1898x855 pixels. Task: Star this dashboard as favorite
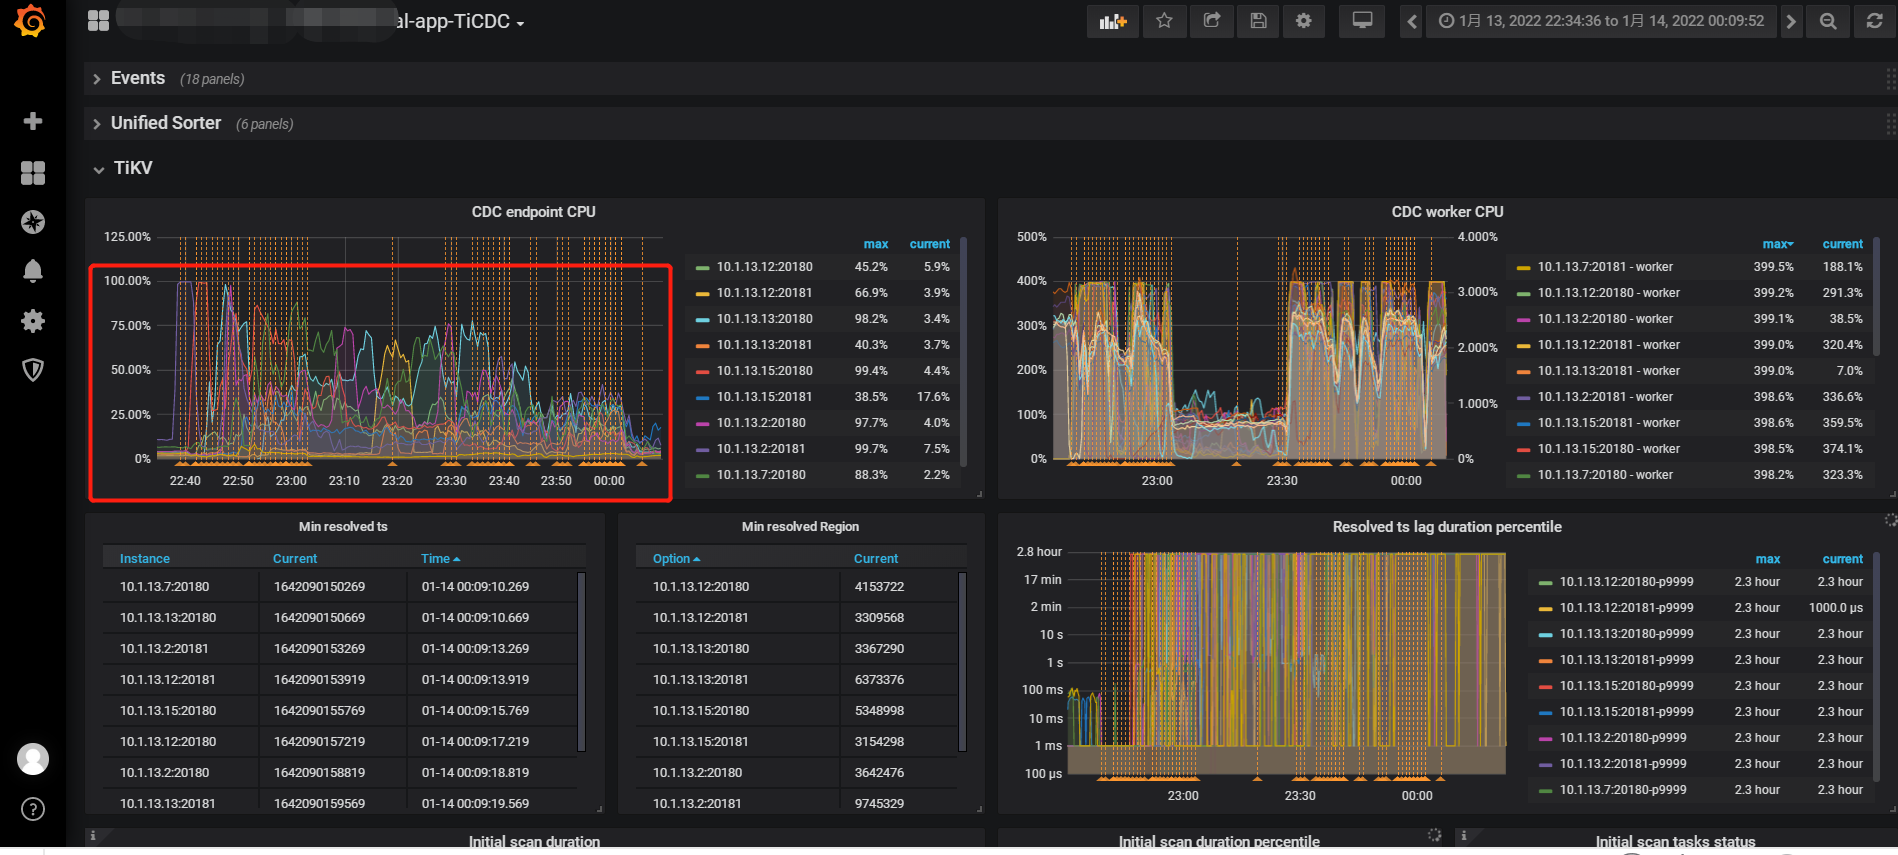pyautogui.click(x=1164, y=21)
